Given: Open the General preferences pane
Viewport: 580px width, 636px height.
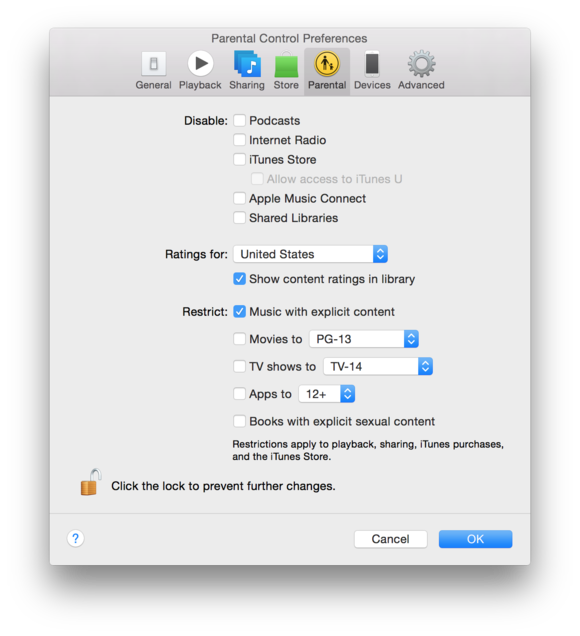Looking at the screenshot, I should point(153,71).
